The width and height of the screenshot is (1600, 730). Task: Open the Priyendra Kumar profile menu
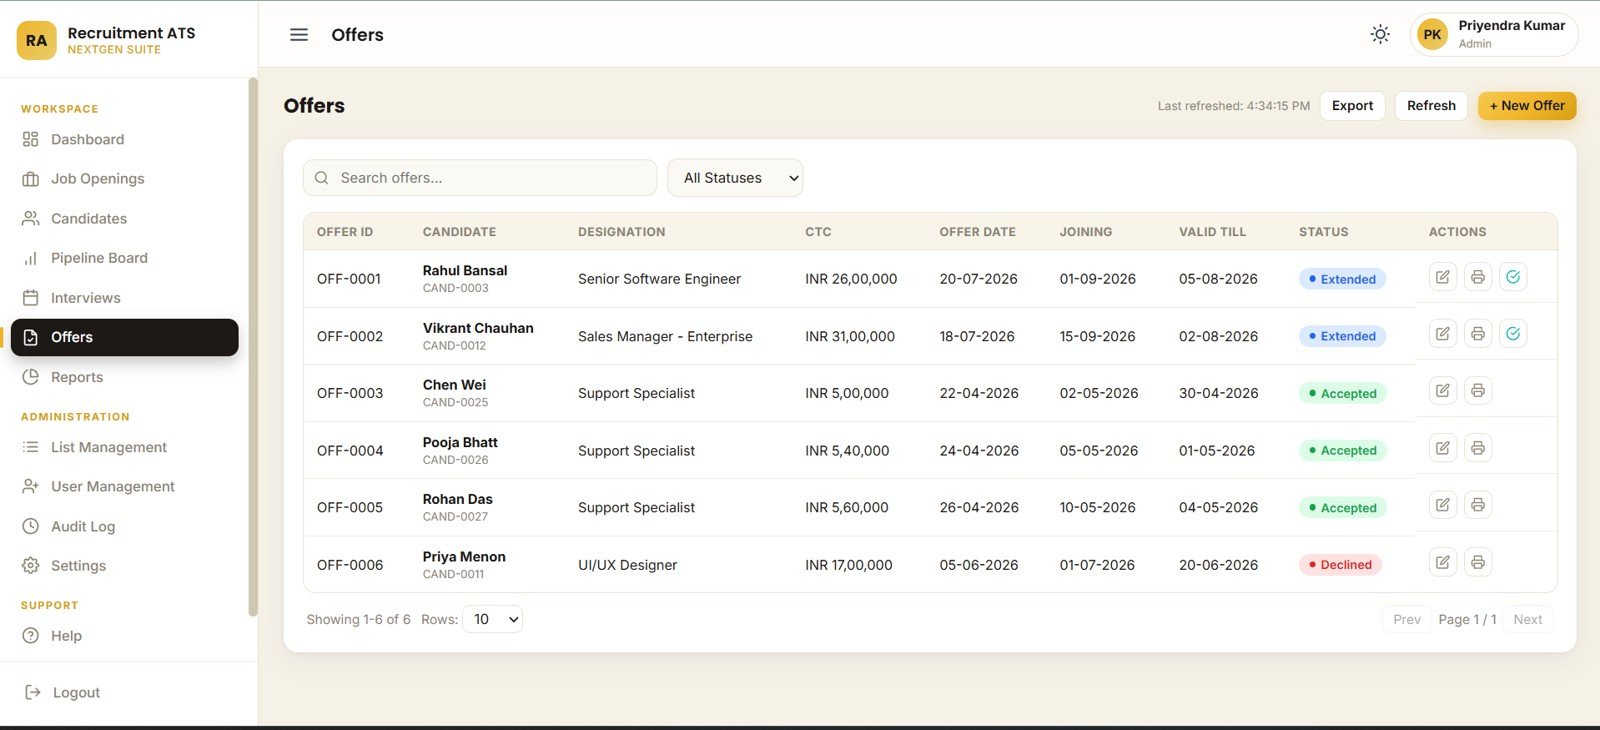click(1494, 35)
